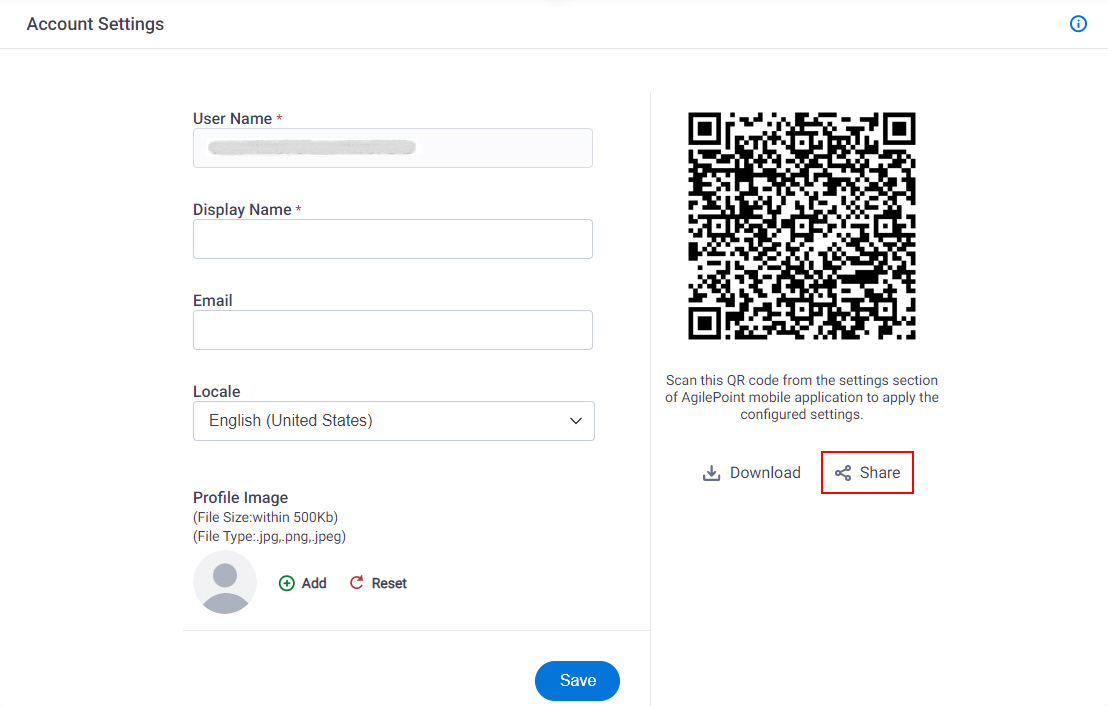Open the info icon in Account Settings header
This screenshot has width=1108, height=706.
tap(1078, 24)
